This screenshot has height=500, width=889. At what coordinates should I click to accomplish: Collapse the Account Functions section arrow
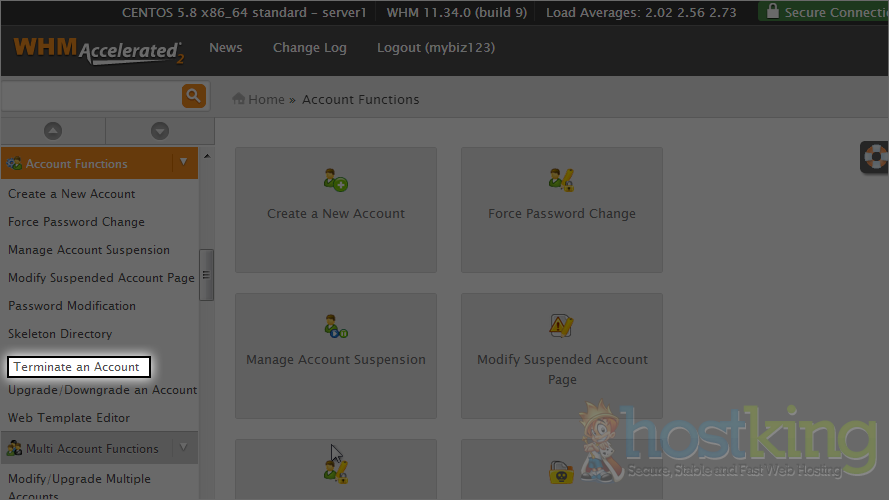pos(183,162)
